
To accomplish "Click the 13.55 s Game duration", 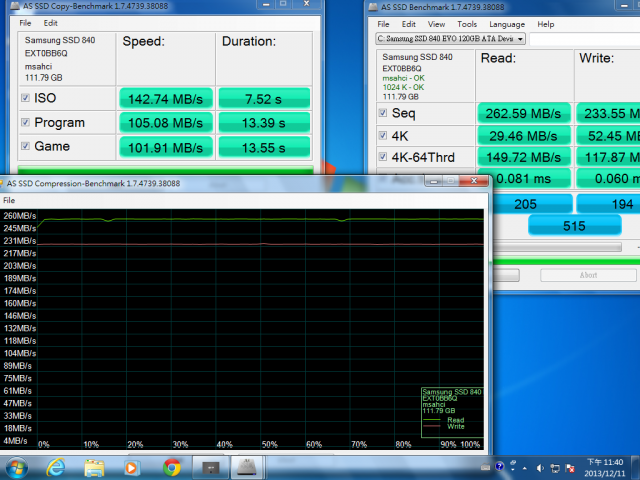I will coord(264,147).
